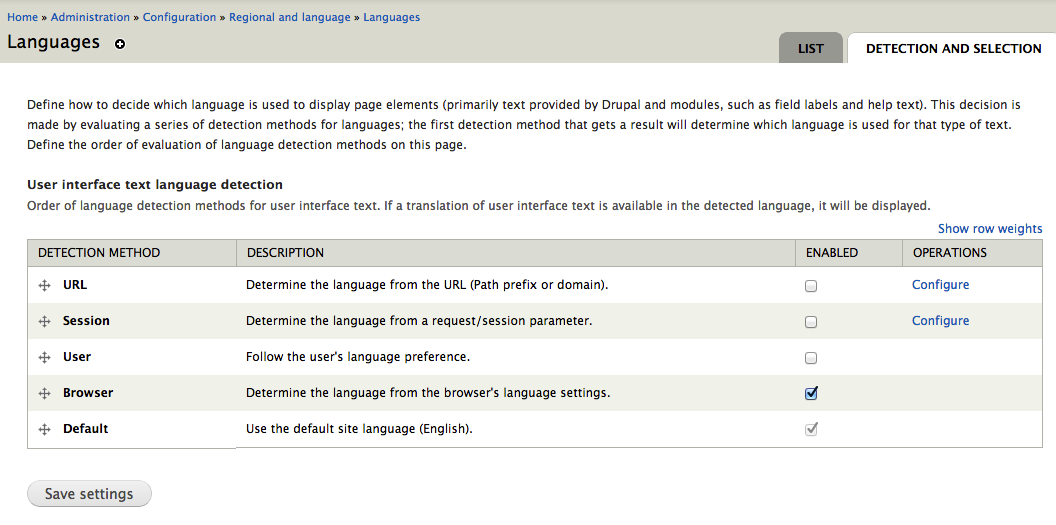Open Configure link for Session method
This screenshot has width=1056, height=525.
point(940,321)
